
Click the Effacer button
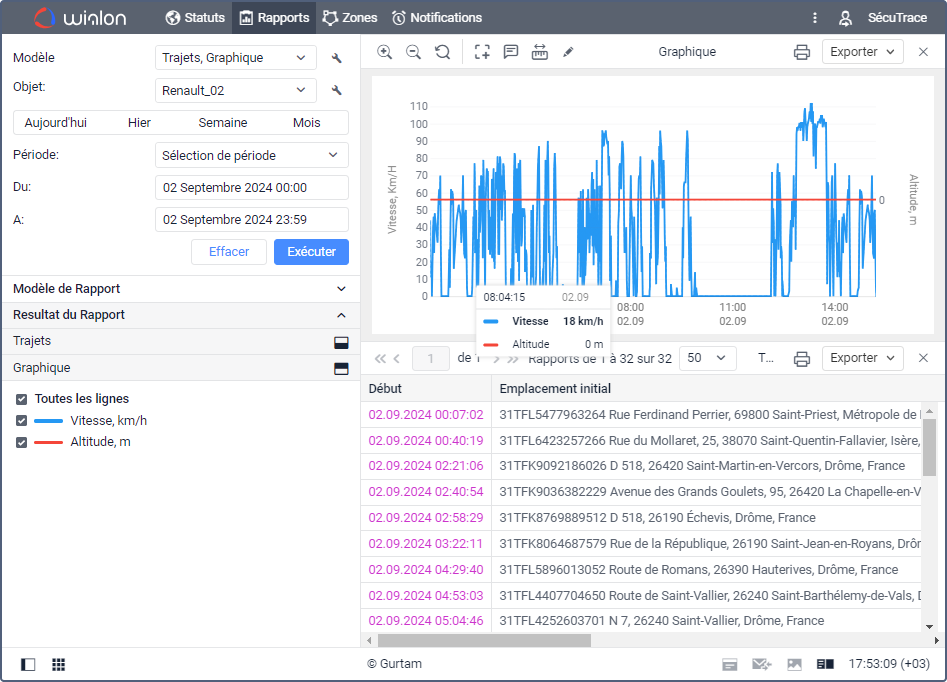(229, 252)
